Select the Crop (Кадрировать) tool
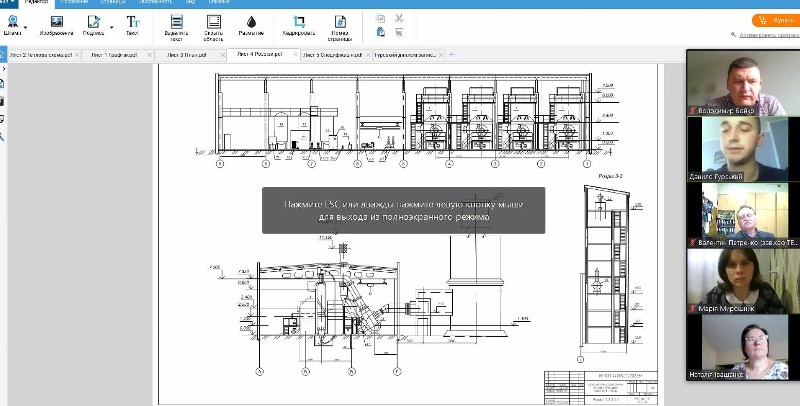The height and width of the screenshot is (406, 800). pos(299,20)
